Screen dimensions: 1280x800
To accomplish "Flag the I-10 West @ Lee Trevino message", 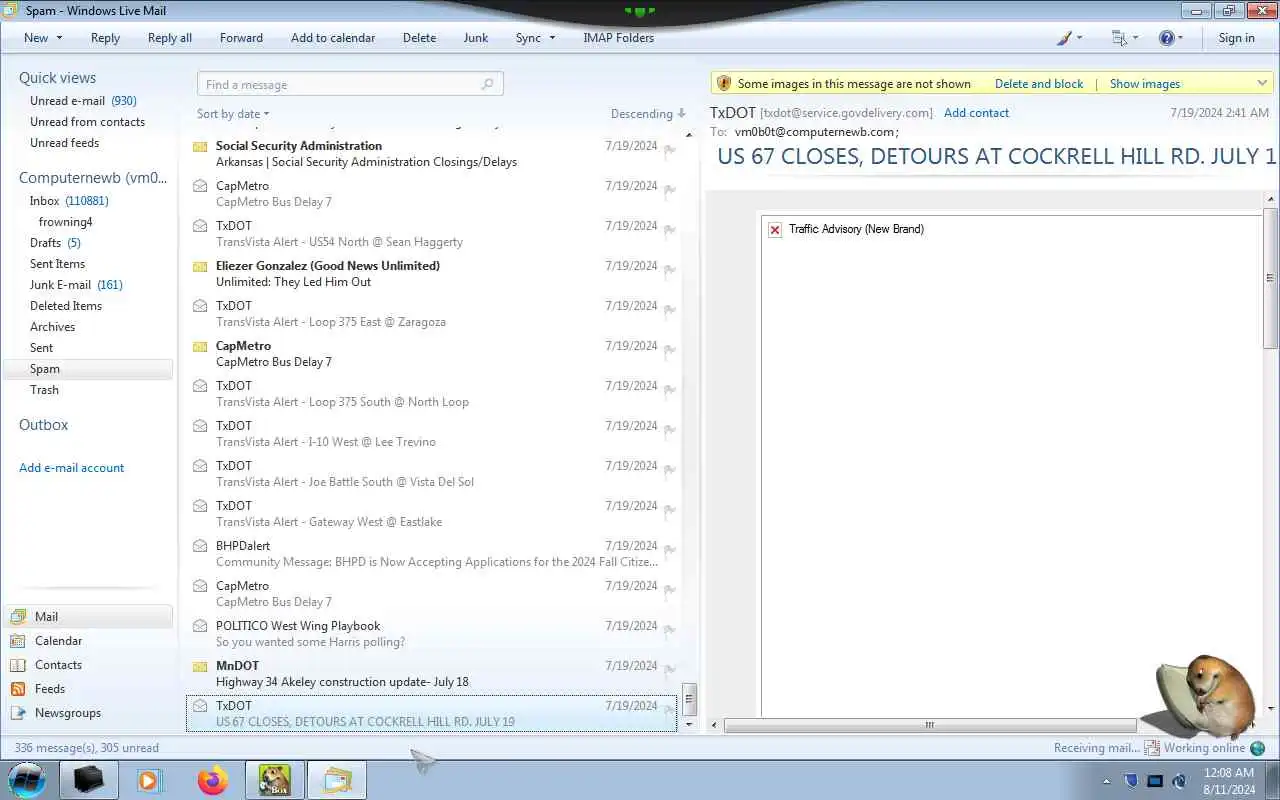I will click(670, 430).
